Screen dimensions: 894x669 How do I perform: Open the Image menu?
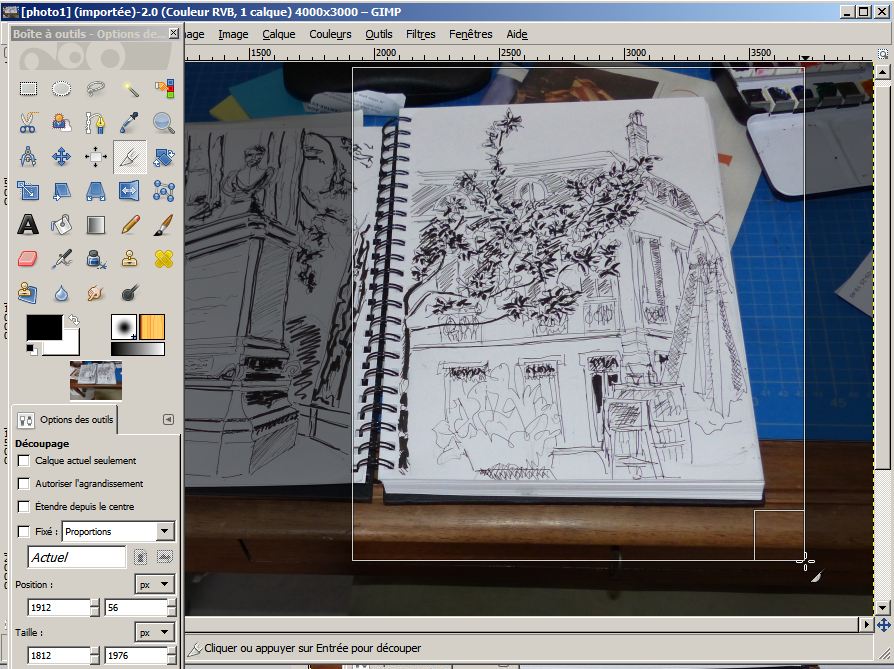click(x=233, y=34)
